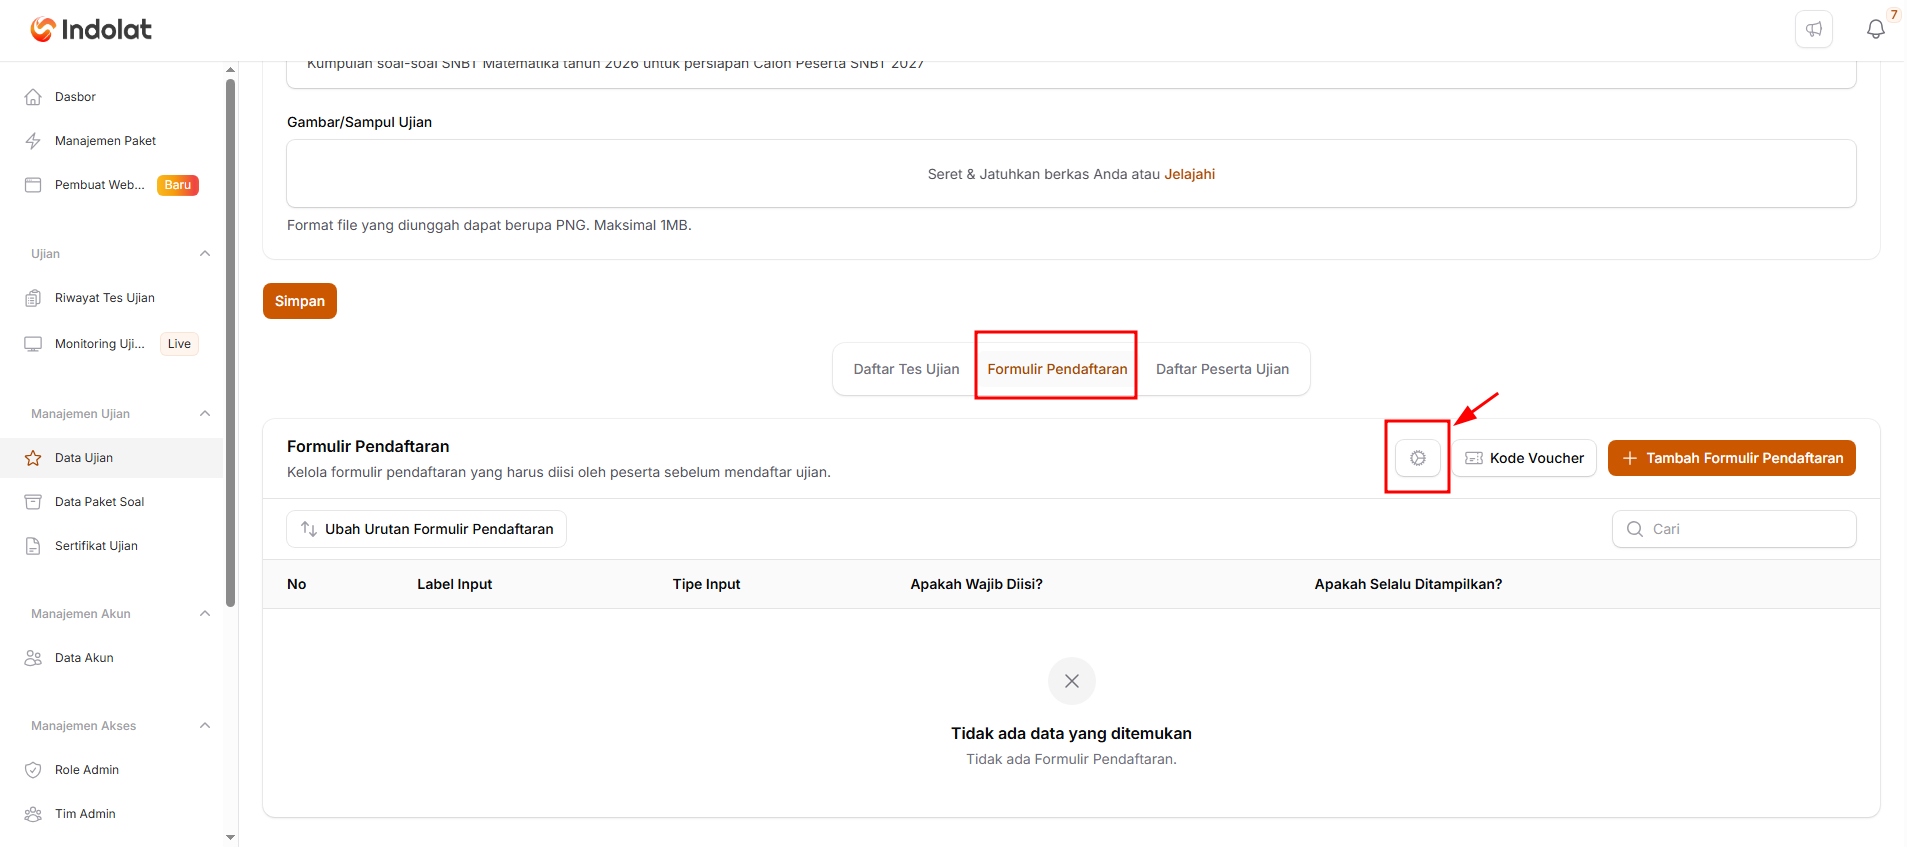Collapse the Manajemen Akun section
Viewport: 1907px width, 847px height.
[205, 614]
